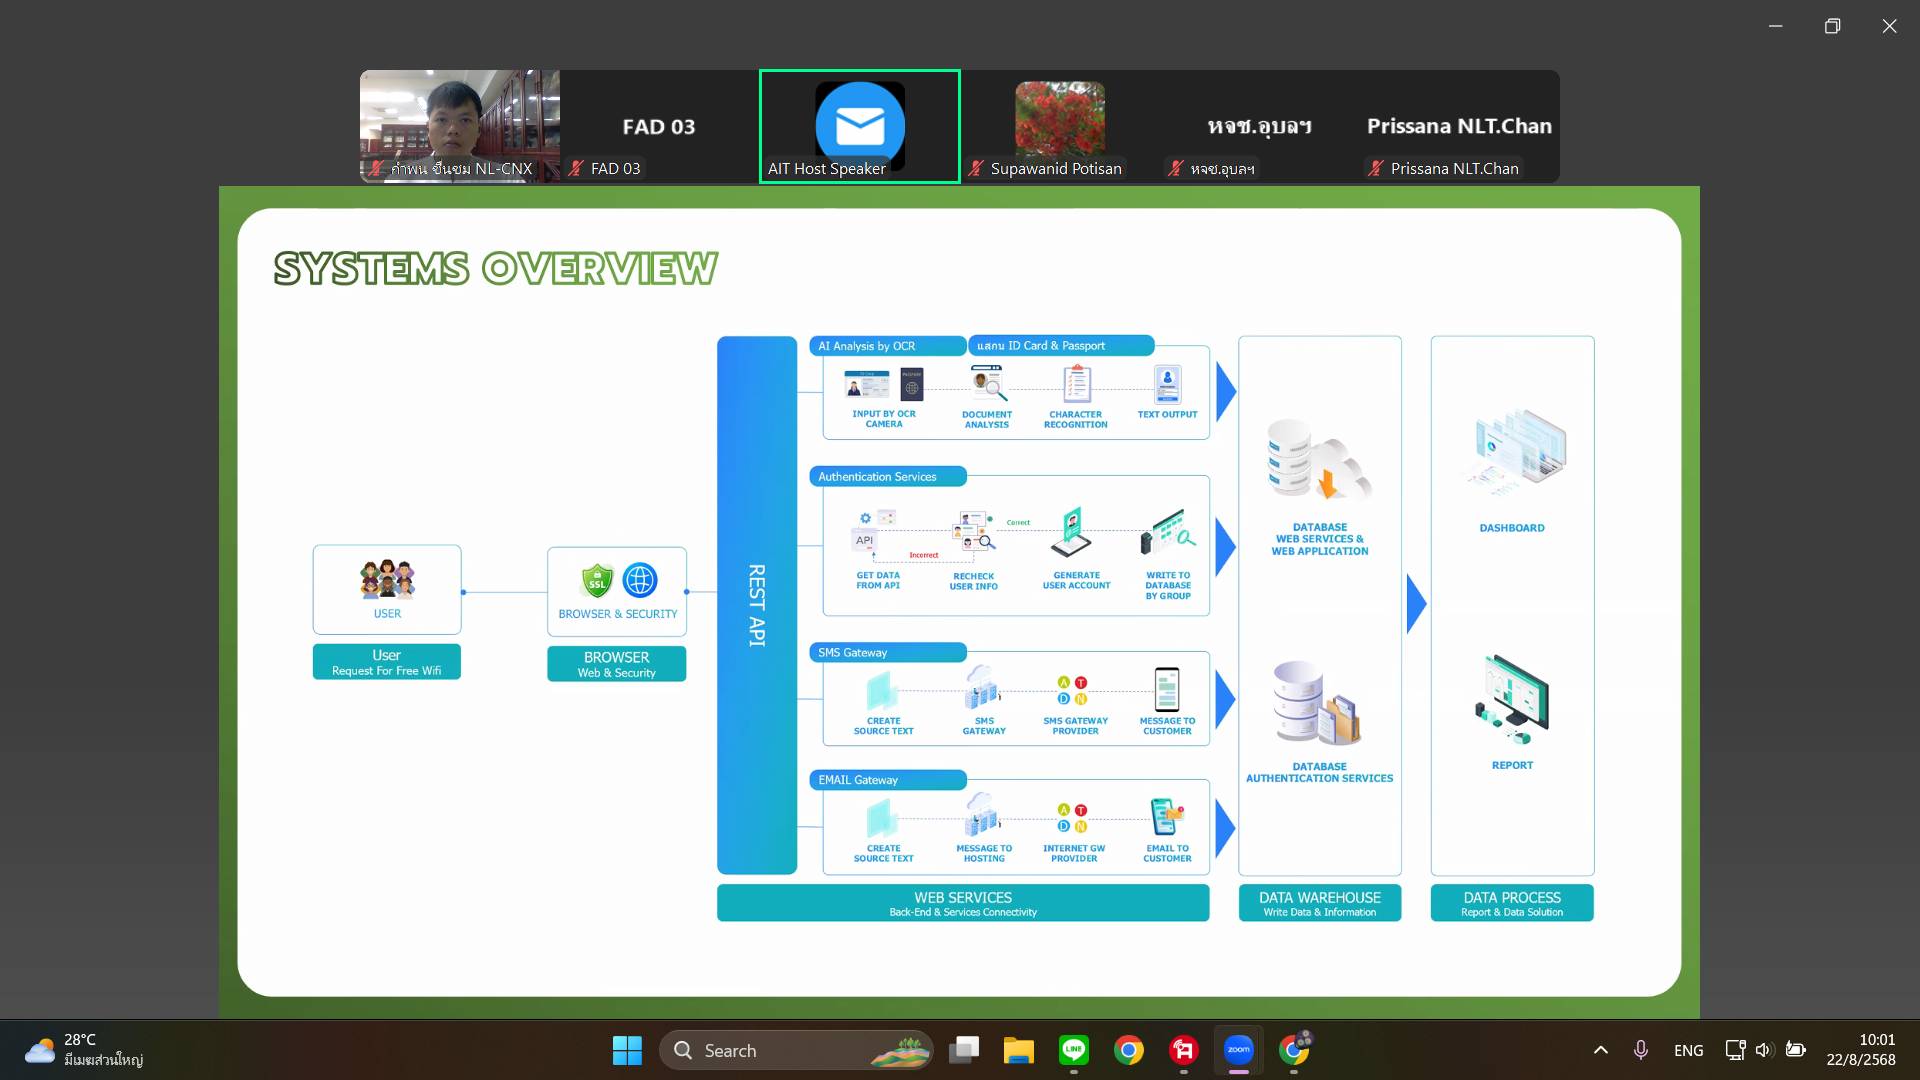Switch to Zoom app in taskbar
Viewport: 1920px width, 1080px height.
(x=1238, y=1050)
